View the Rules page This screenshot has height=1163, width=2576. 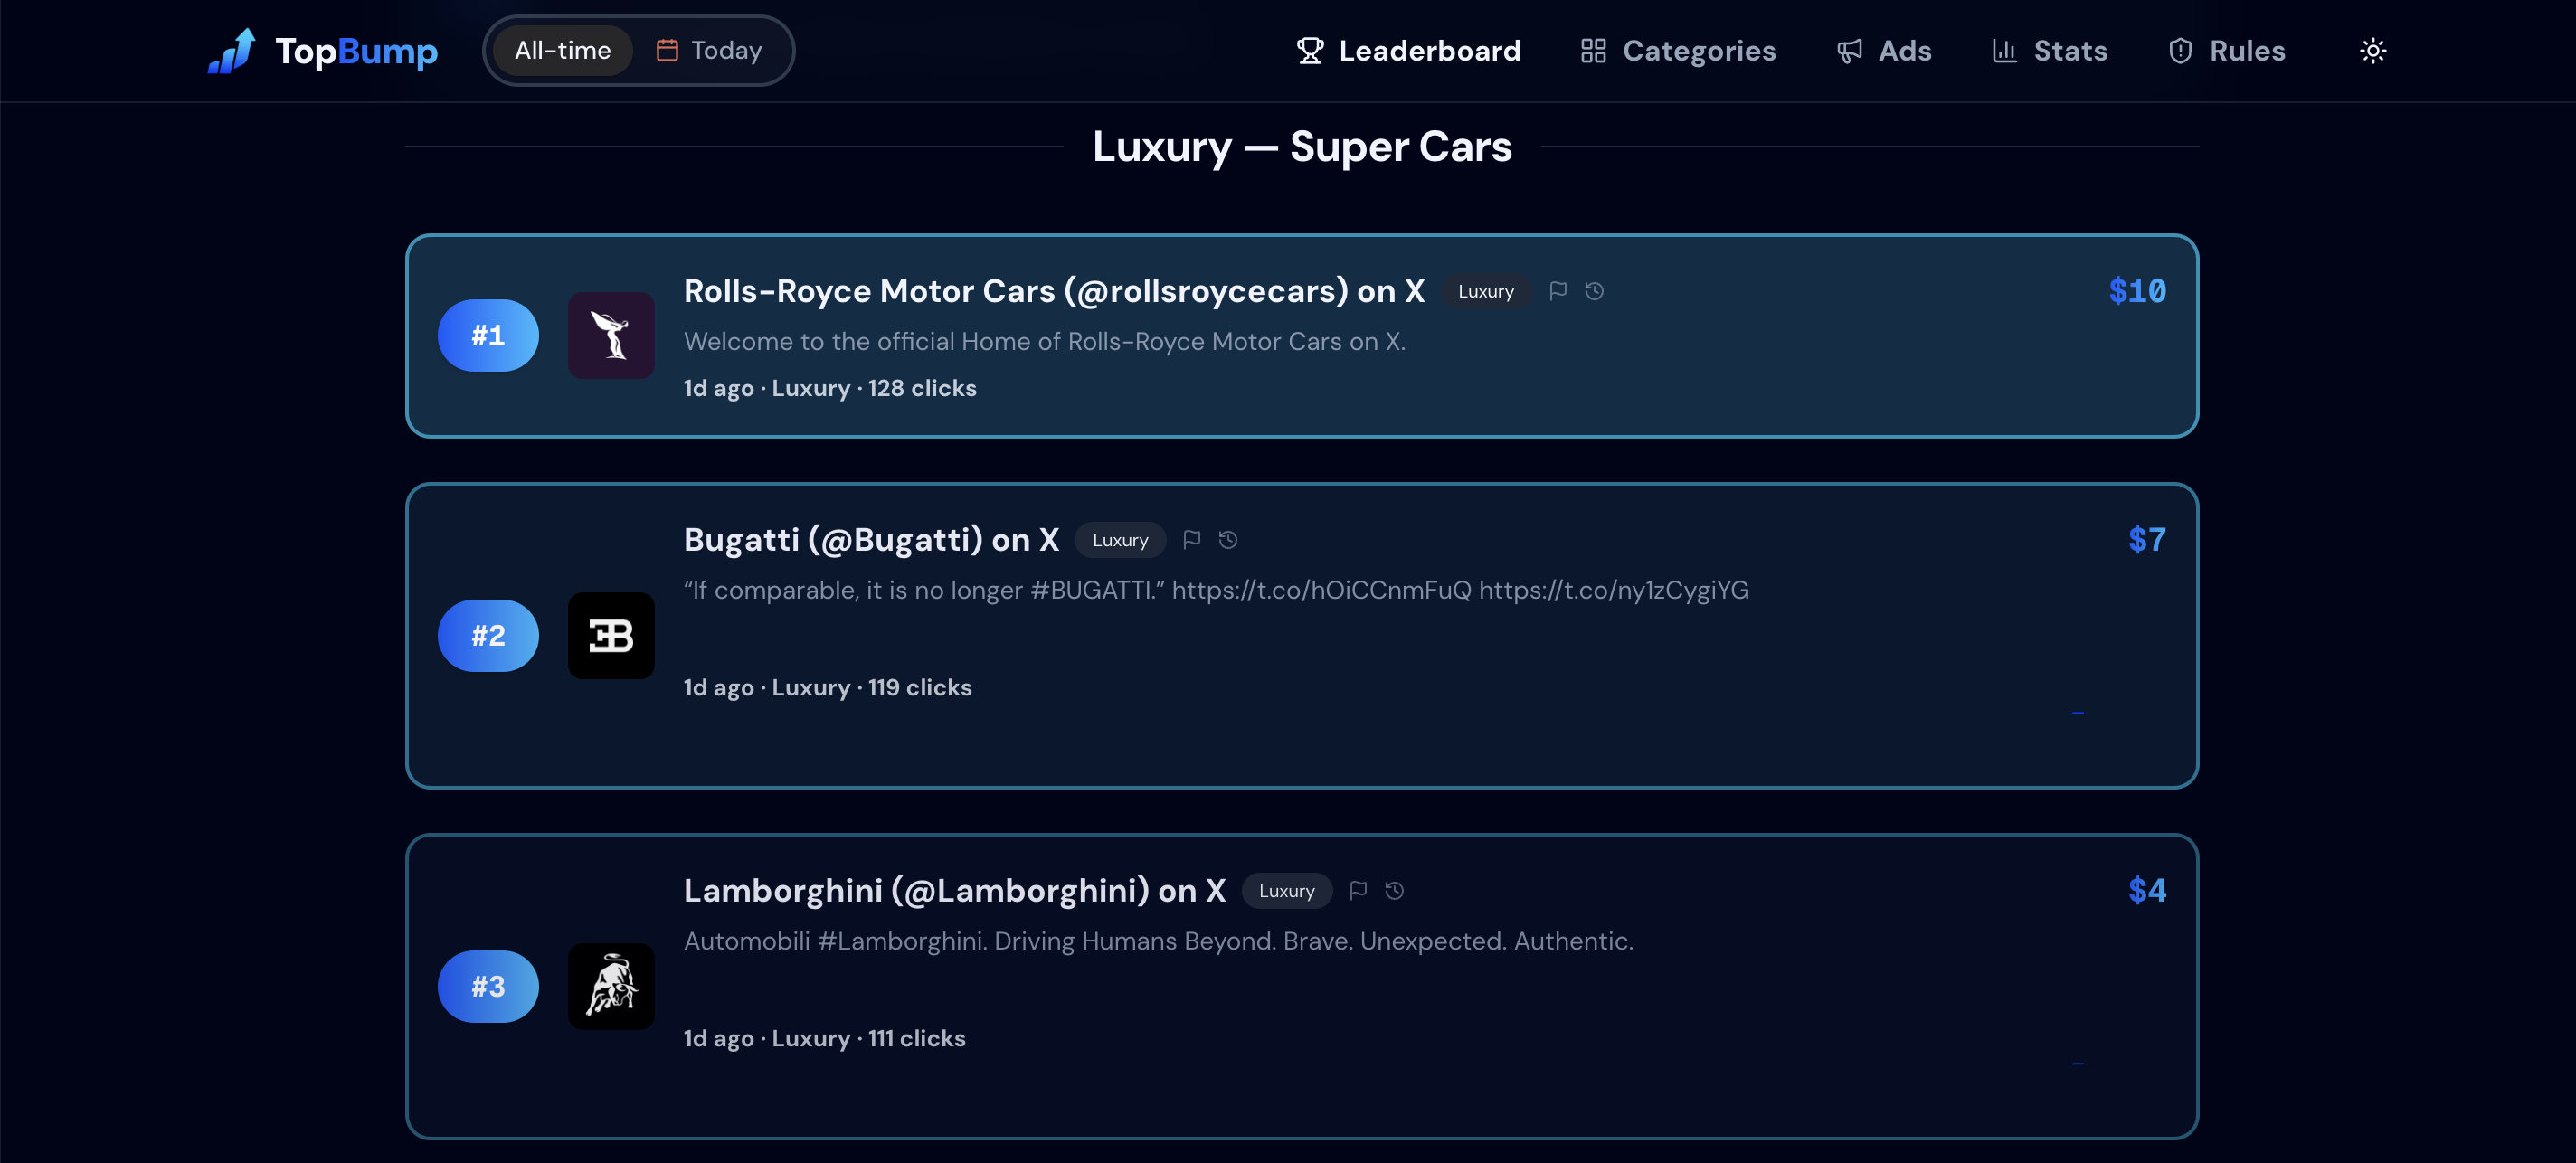tap(2226, 51)
